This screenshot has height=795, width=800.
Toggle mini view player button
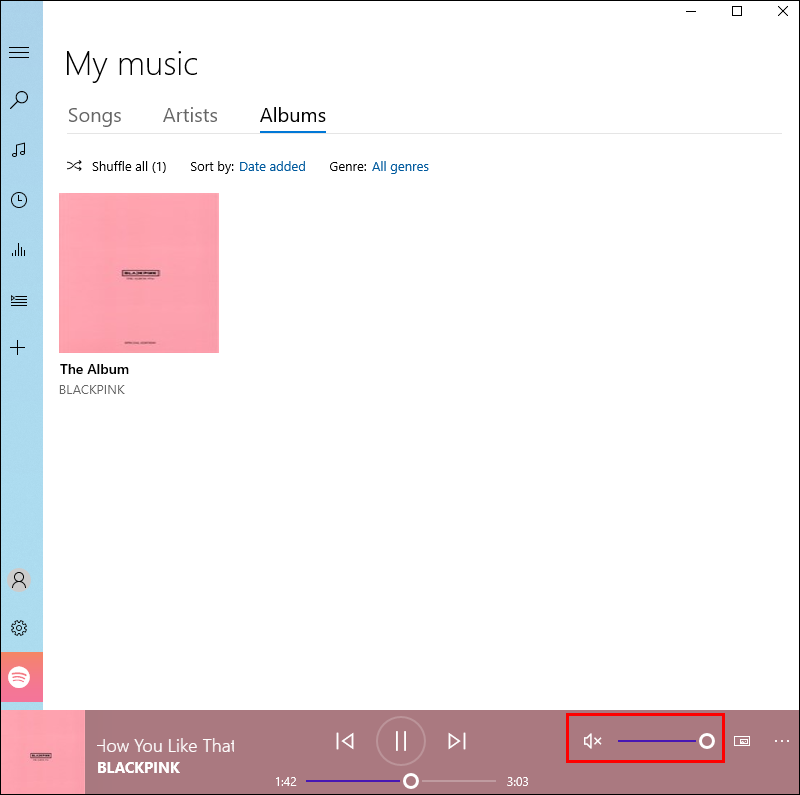(x=742, y=741)
